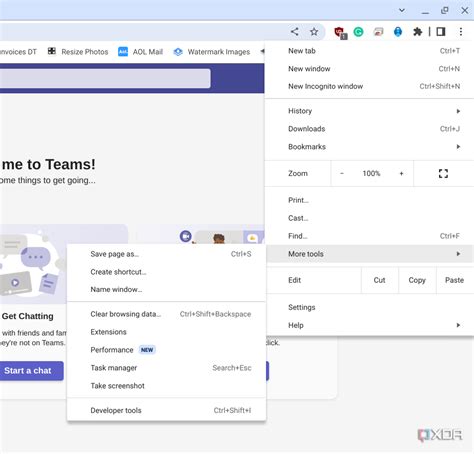Viewport: 474px width, 454px height.
Task: Click the tab search chevron in title bar
Action: [402, 10]
